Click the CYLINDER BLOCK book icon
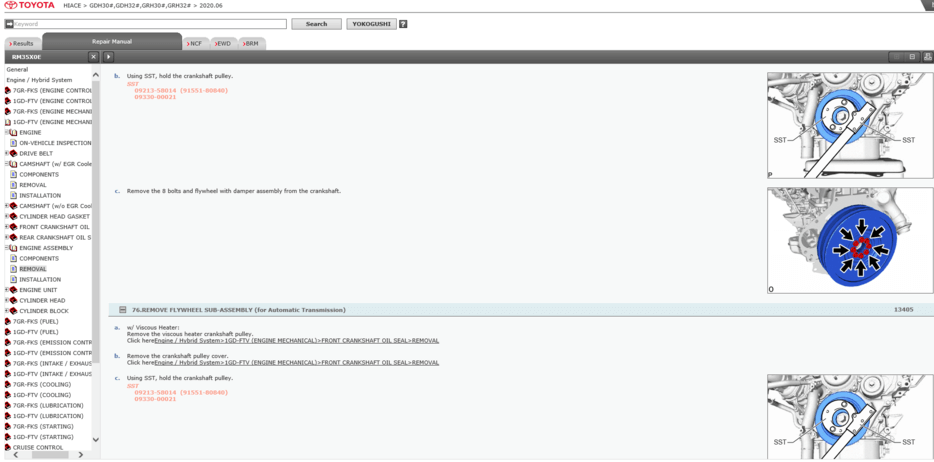This screenshot has width=934, height=462. click(x=13, y=311)
